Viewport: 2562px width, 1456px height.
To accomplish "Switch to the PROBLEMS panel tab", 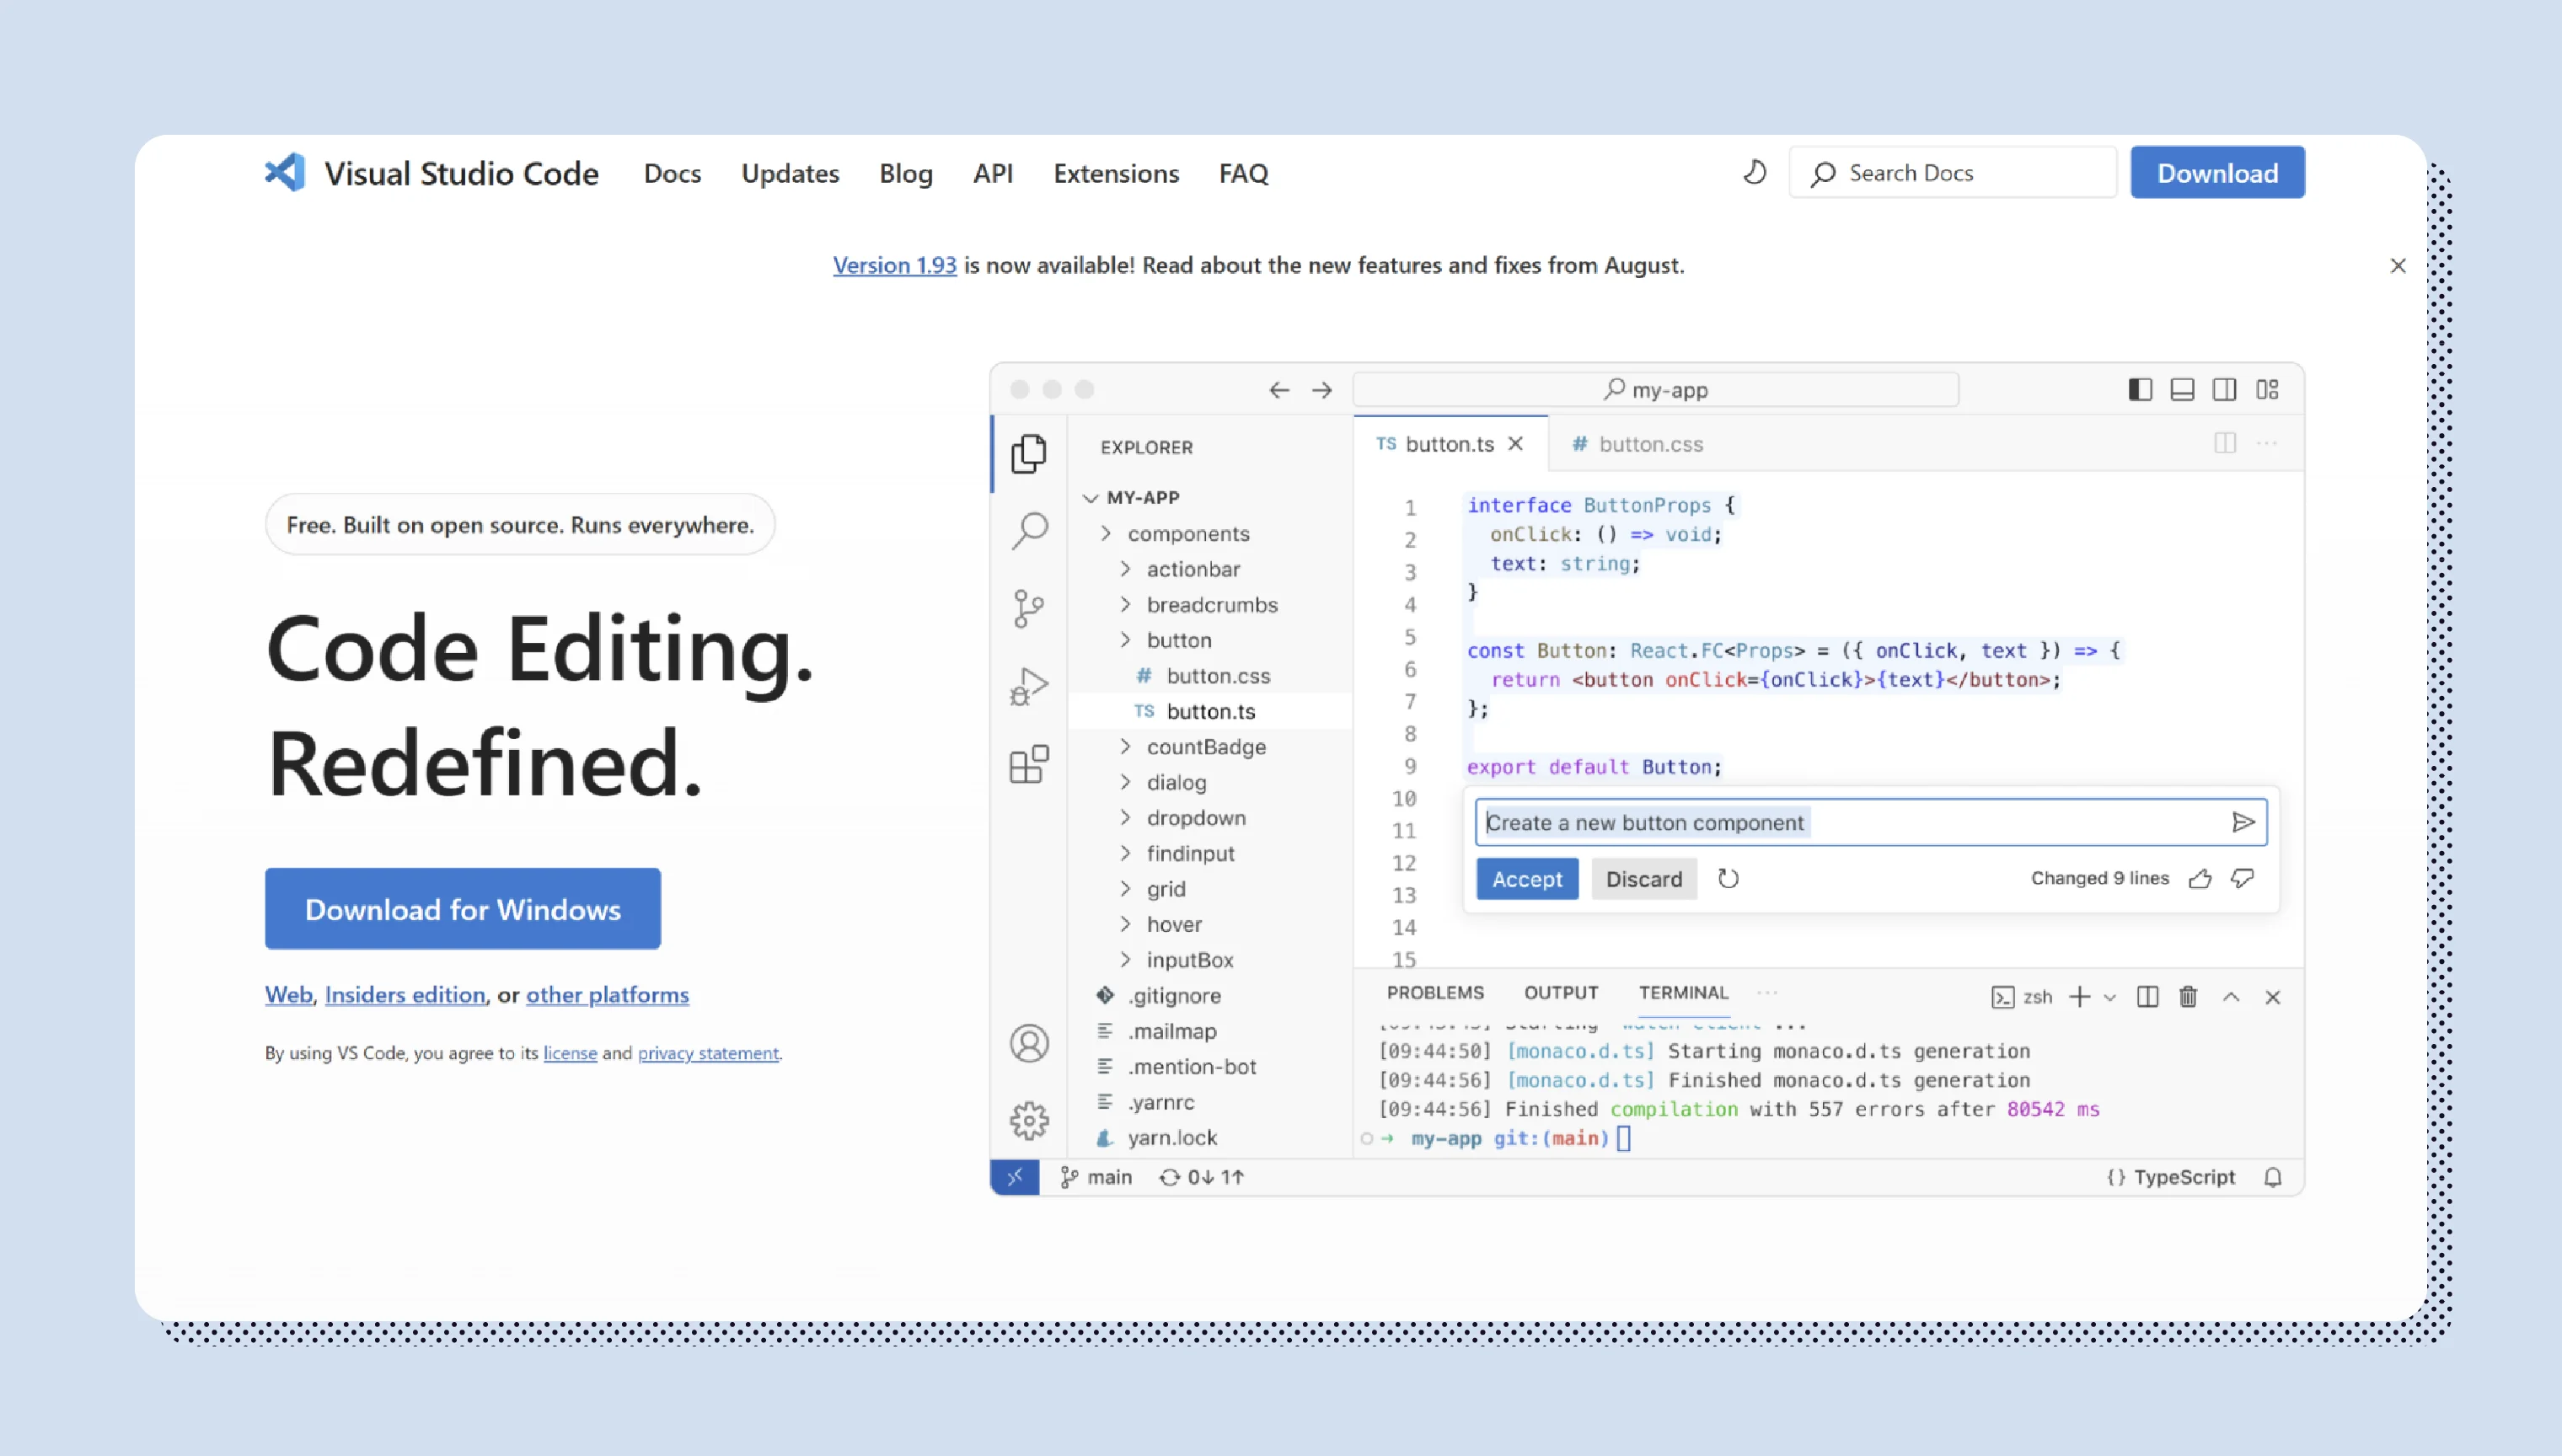I will [1435, 992].
